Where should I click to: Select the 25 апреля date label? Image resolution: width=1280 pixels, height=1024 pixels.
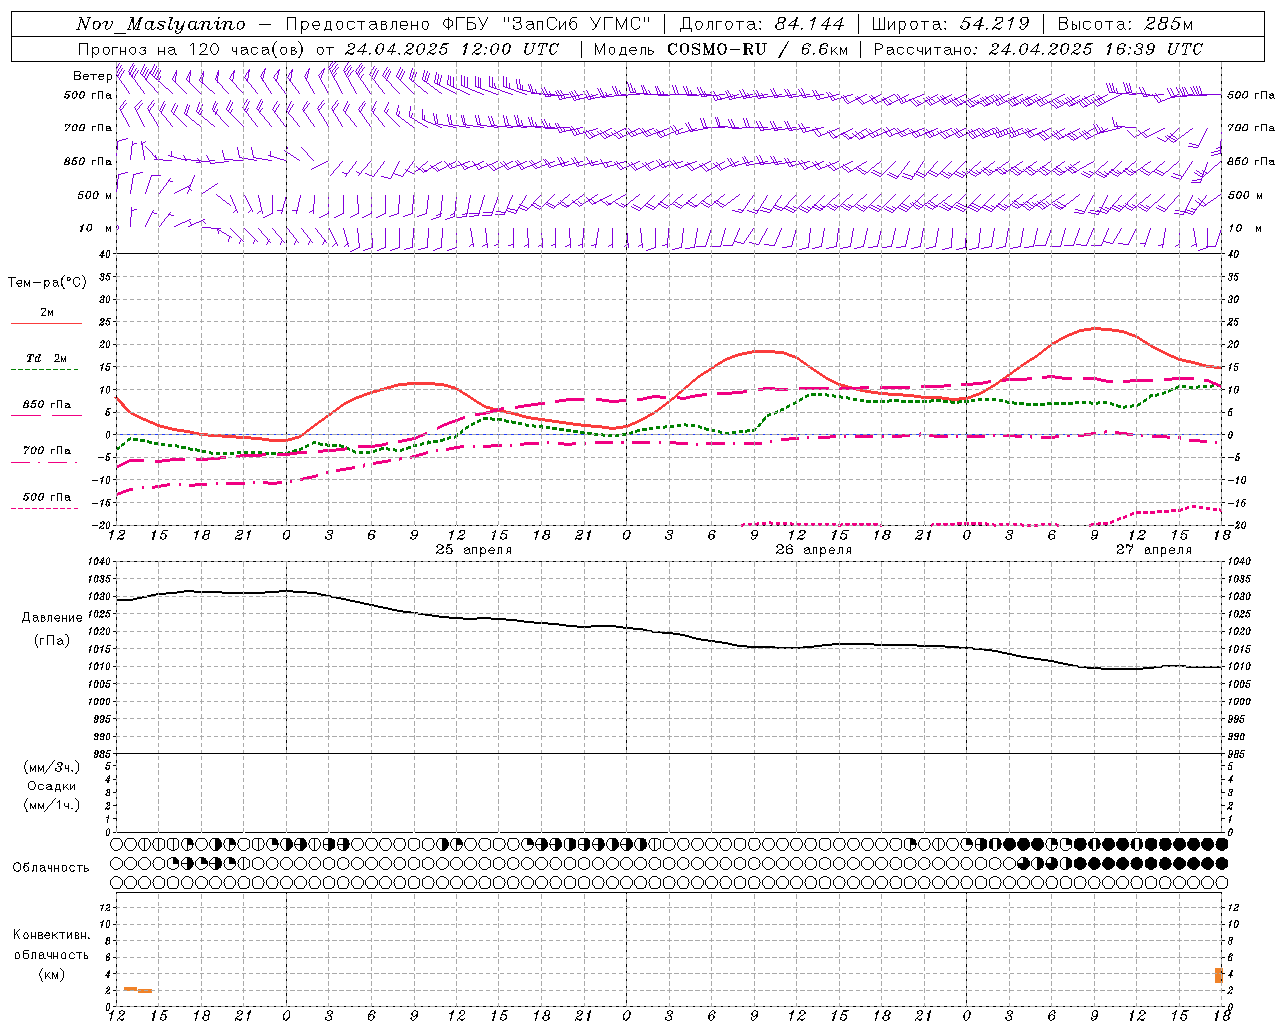pyautogui.click(x=474, y=550)
